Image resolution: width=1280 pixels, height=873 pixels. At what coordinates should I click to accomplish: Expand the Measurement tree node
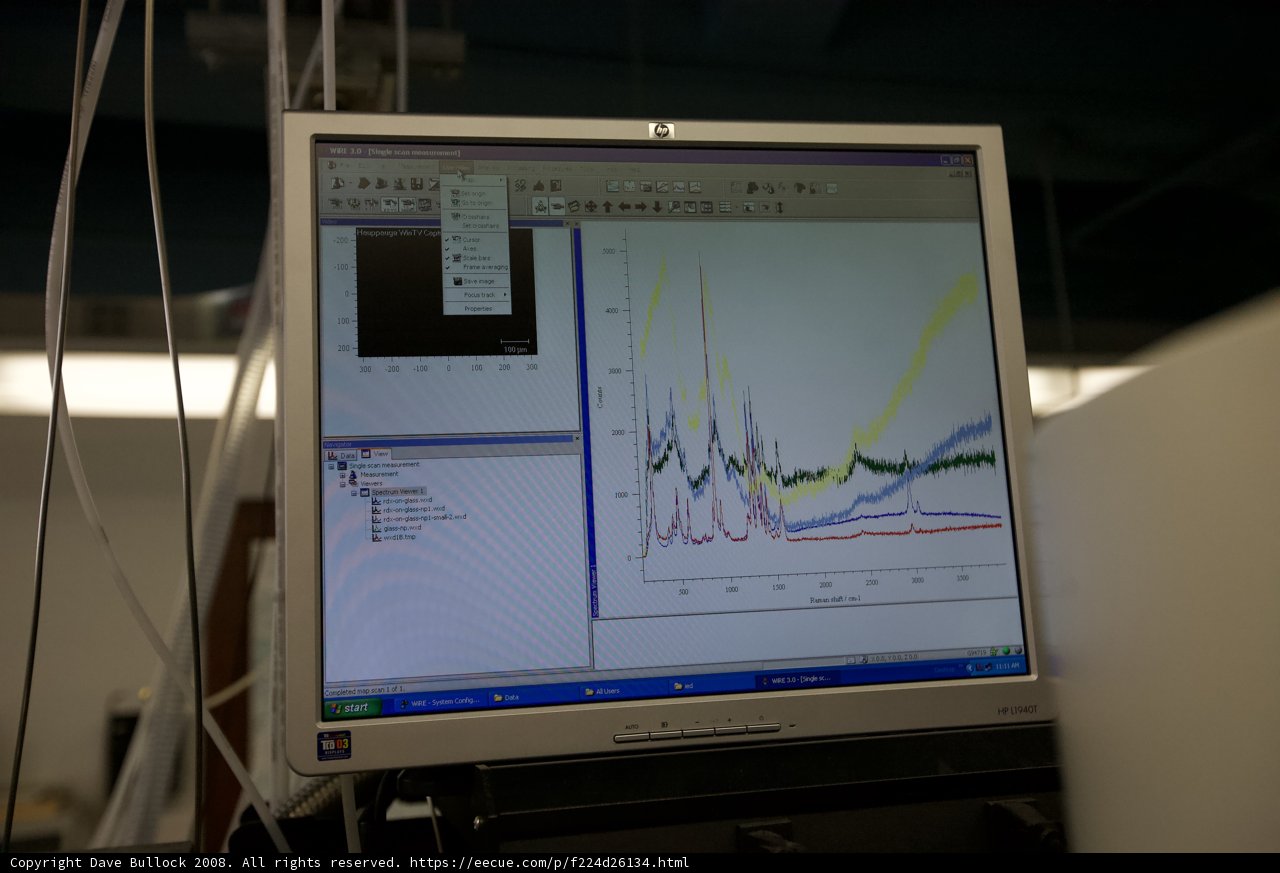[342, 475]
